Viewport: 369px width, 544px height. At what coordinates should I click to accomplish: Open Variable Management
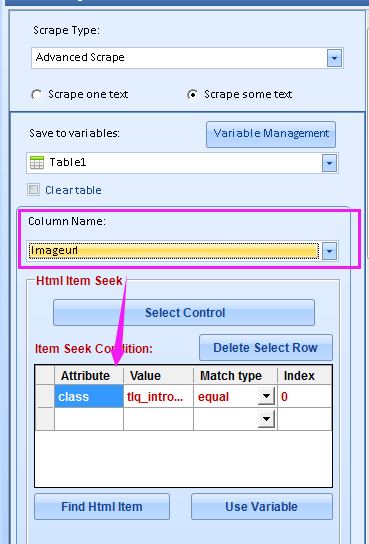pos(271,134)
